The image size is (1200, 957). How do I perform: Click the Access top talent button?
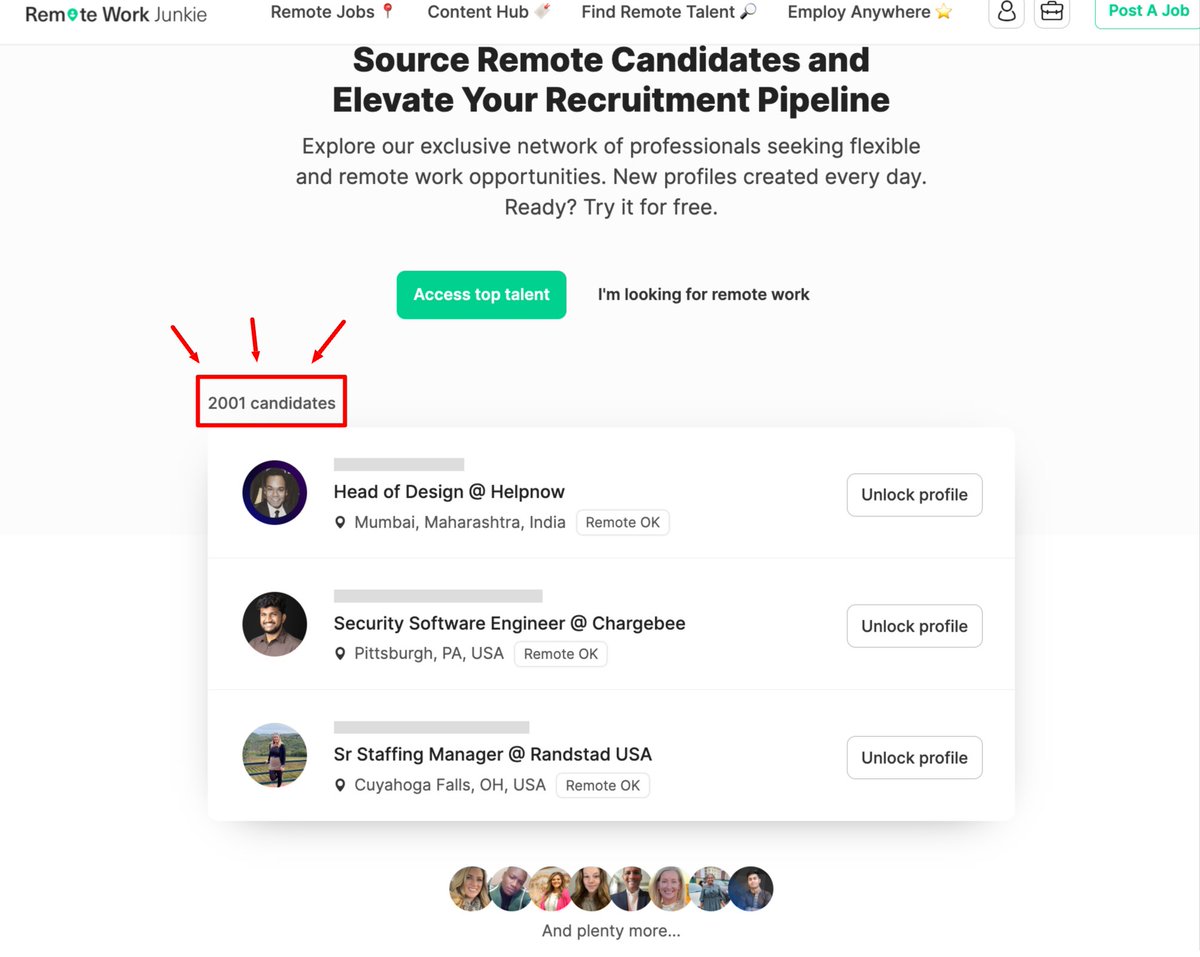click(481, 295)
